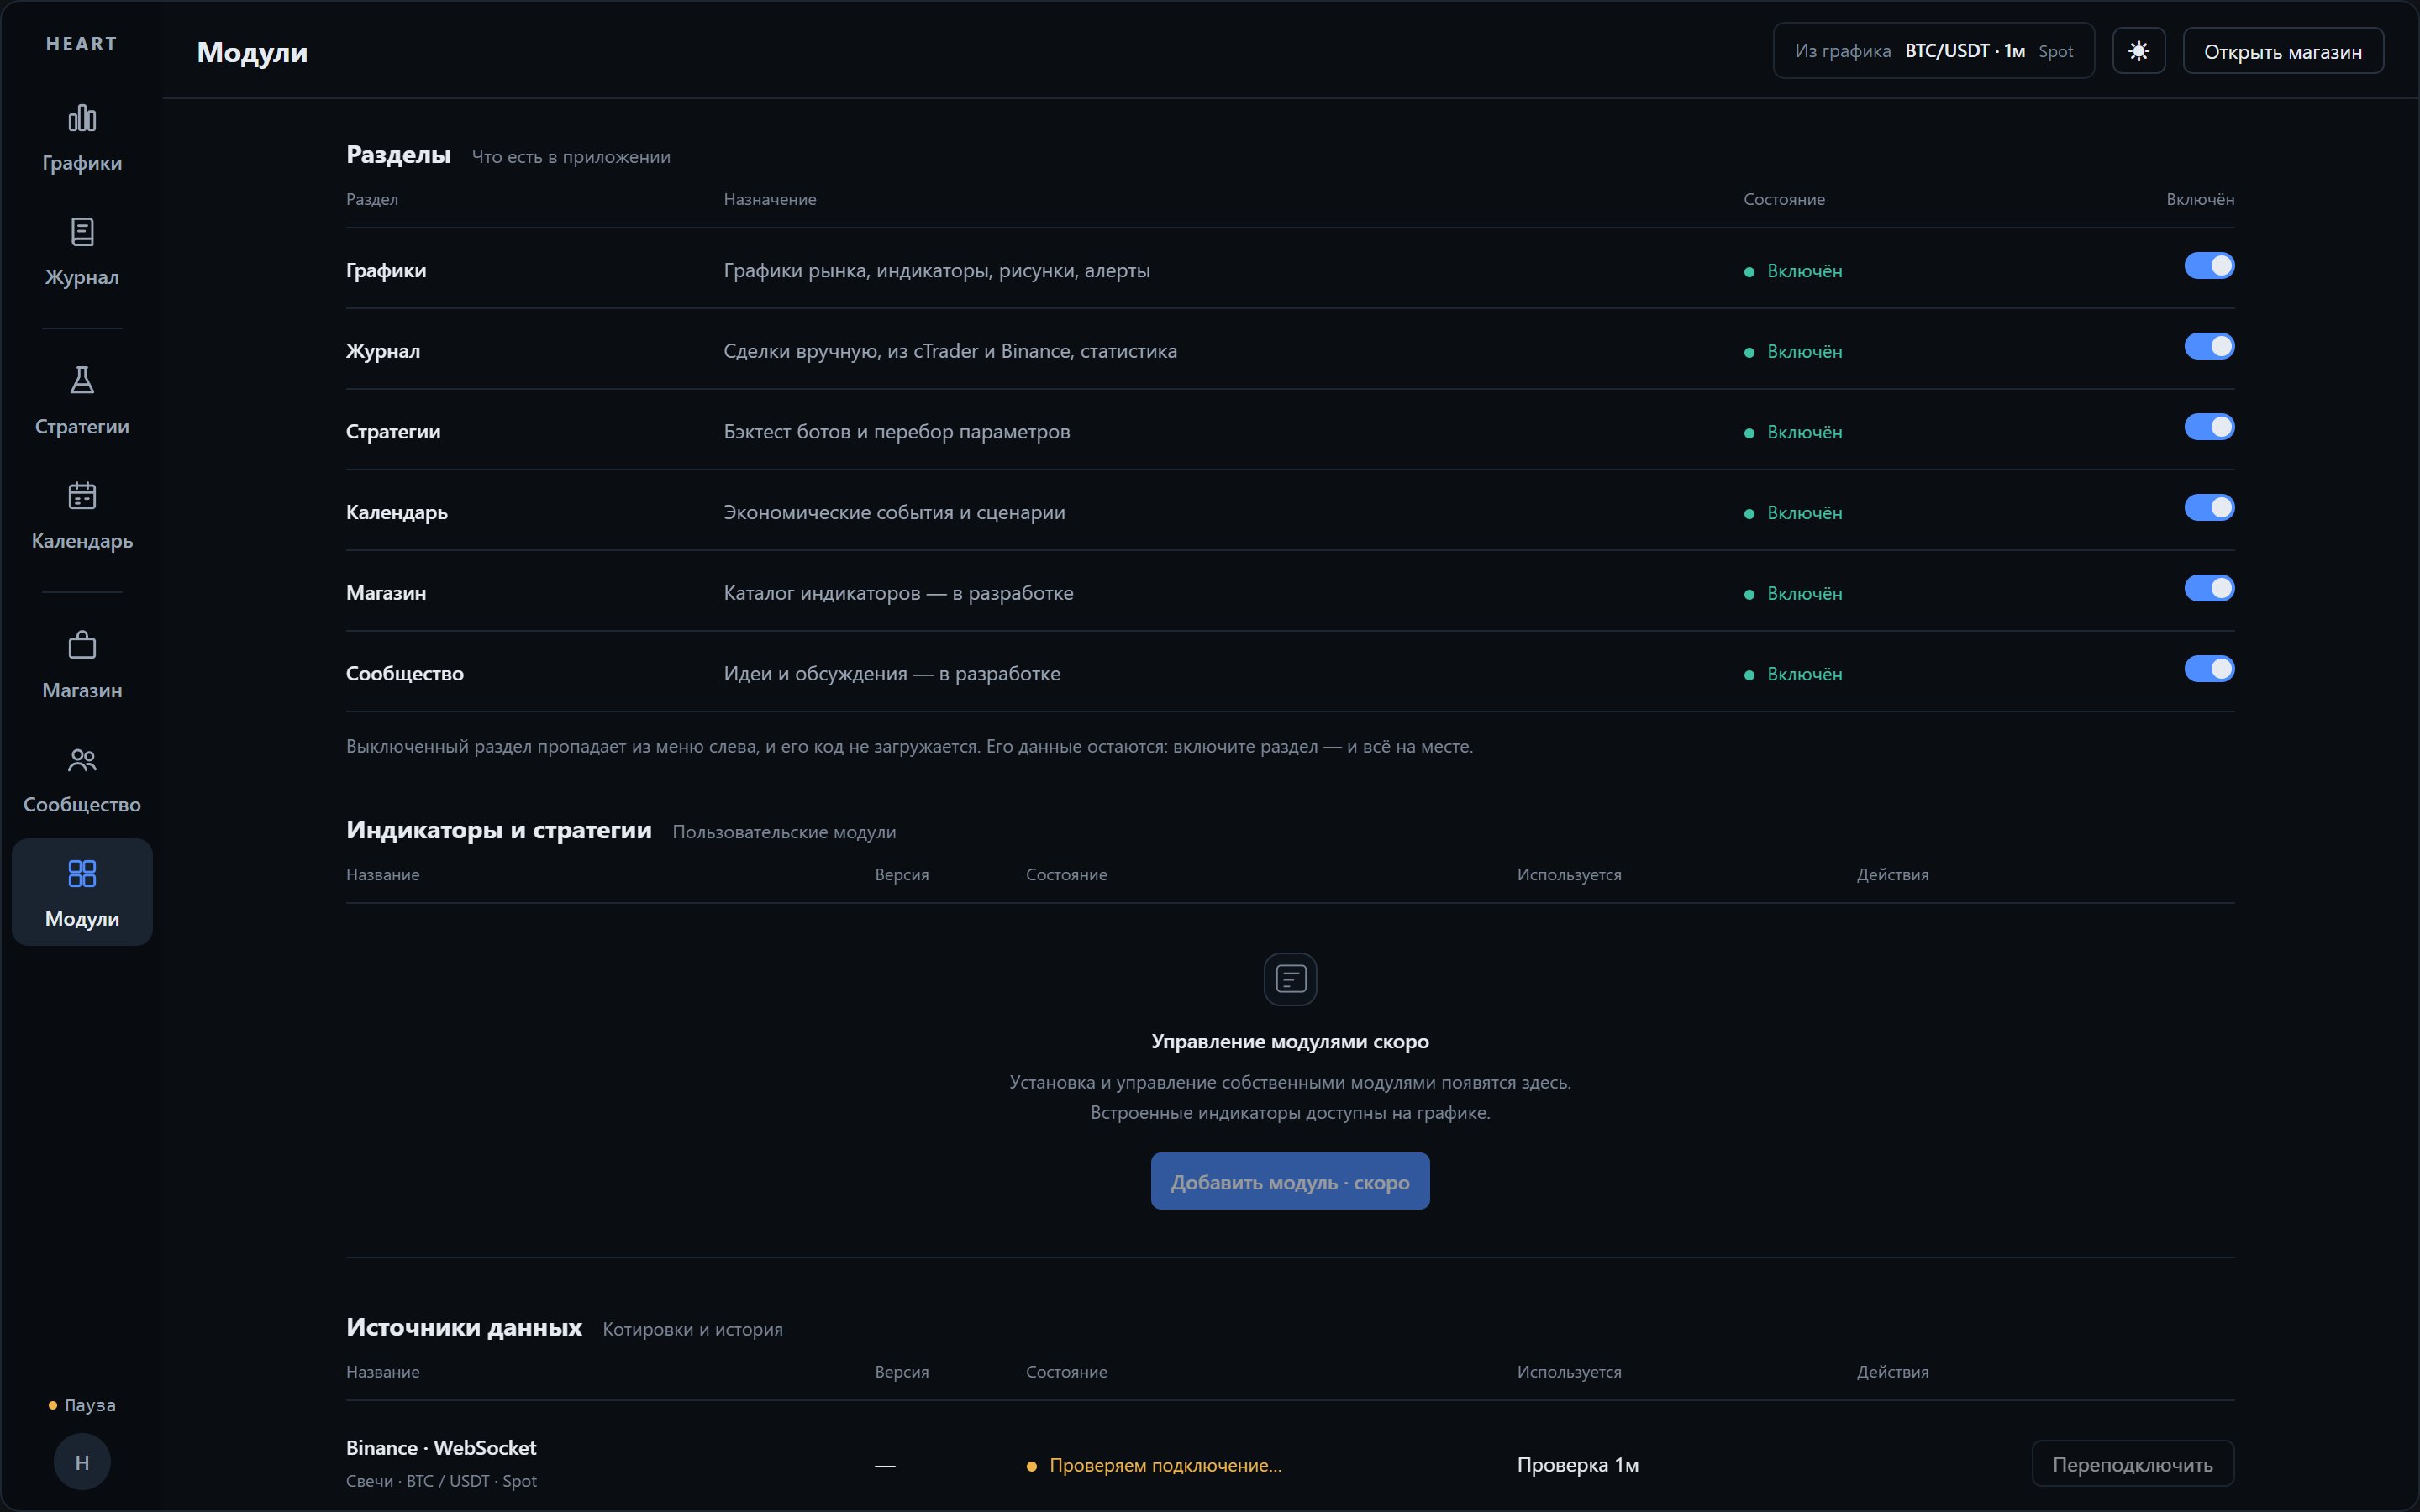Screen dimensions: 2420x1512
Task: Click the Источники данных section heading
Action: coord(464,1327)
